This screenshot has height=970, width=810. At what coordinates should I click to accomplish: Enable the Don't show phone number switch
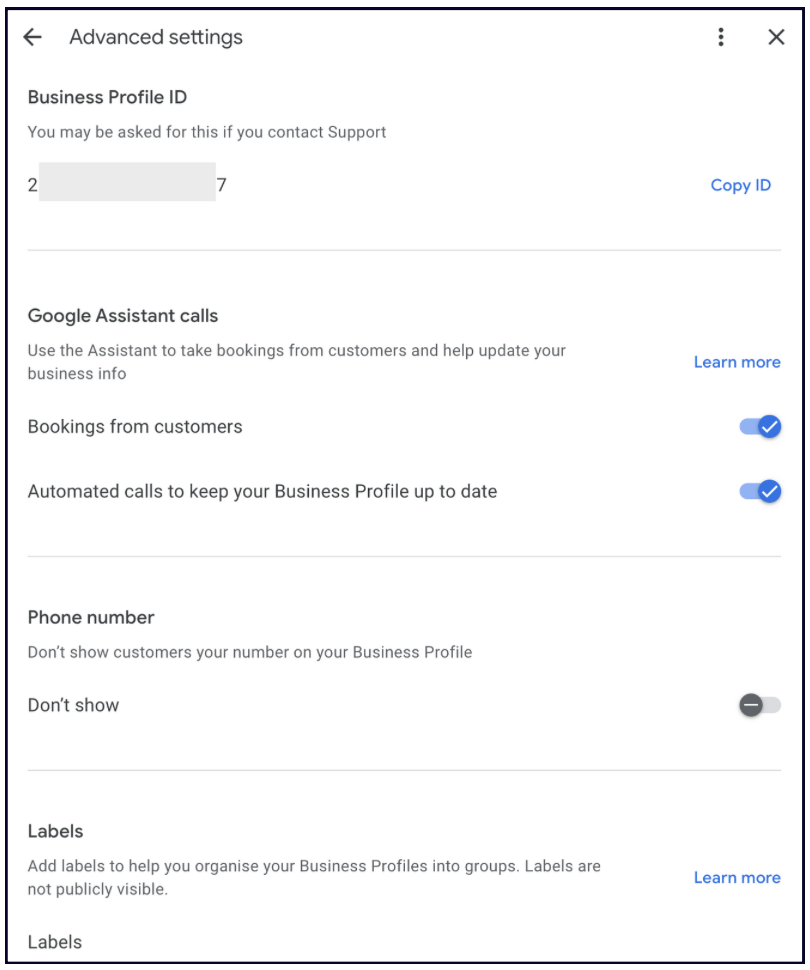[x=760, y=705]
